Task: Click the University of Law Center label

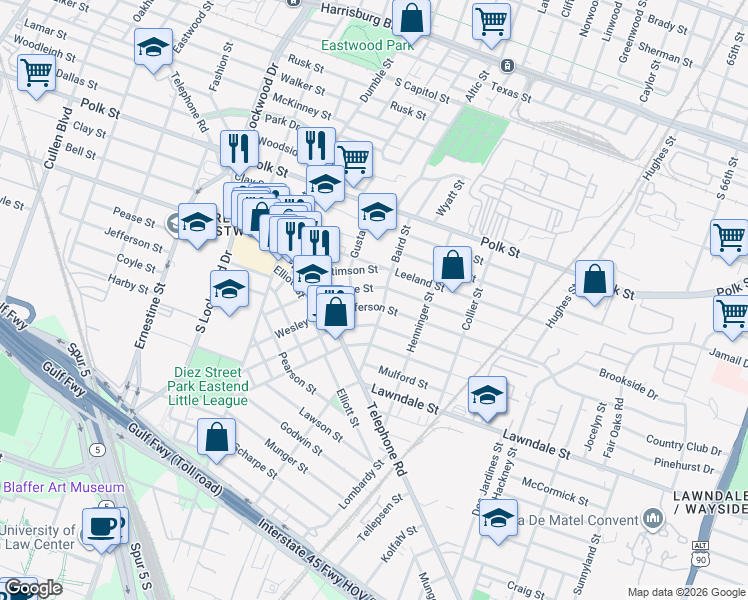Action: click(x=38, y=537)
